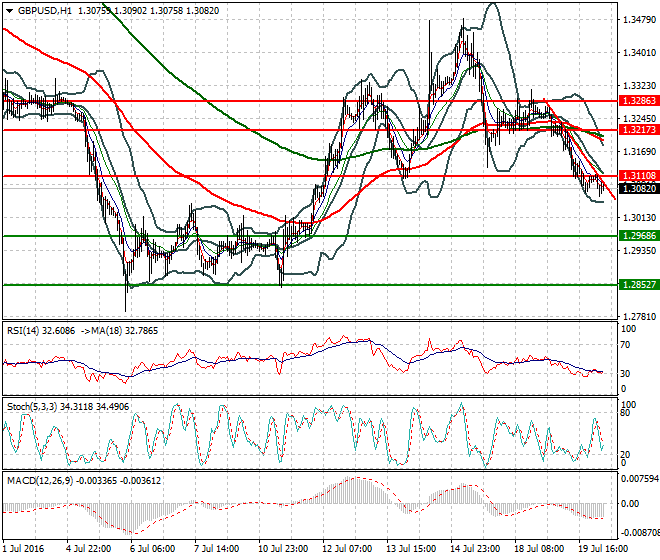Click the MACD scale value -0.008708
Viewport: 660px width, 560px height.
point(640,533)
